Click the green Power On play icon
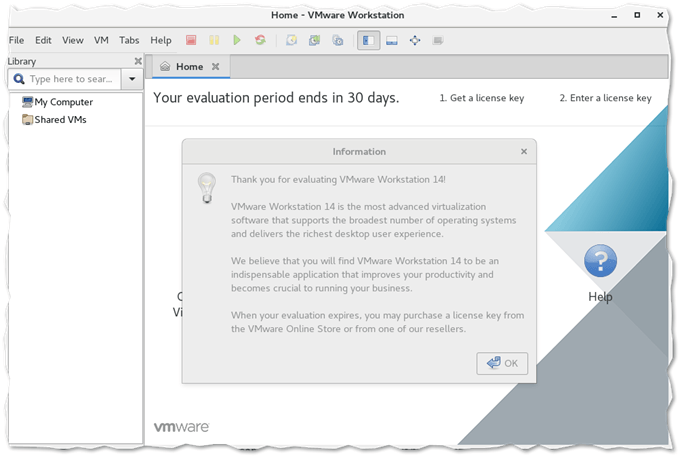Screen dimensions: 680x457 [x=237, y=40]
